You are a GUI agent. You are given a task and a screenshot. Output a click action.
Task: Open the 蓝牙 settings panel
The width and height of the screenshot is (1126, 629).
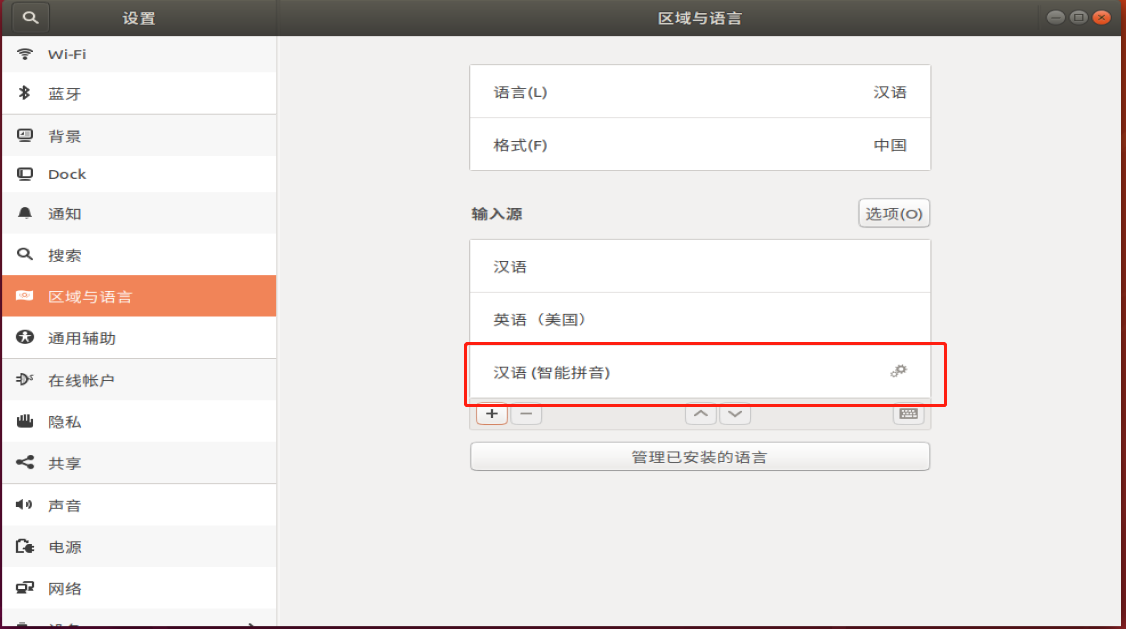tap(139, 93)
